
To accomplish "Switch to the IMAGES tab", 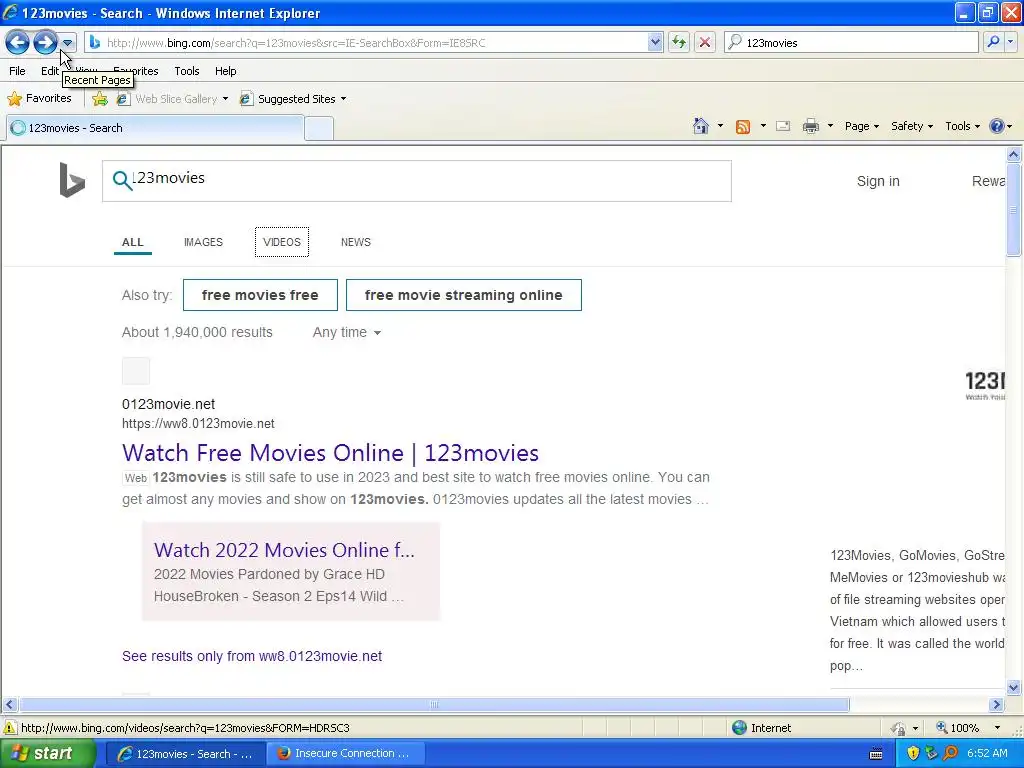I will (x=203, y=242).
